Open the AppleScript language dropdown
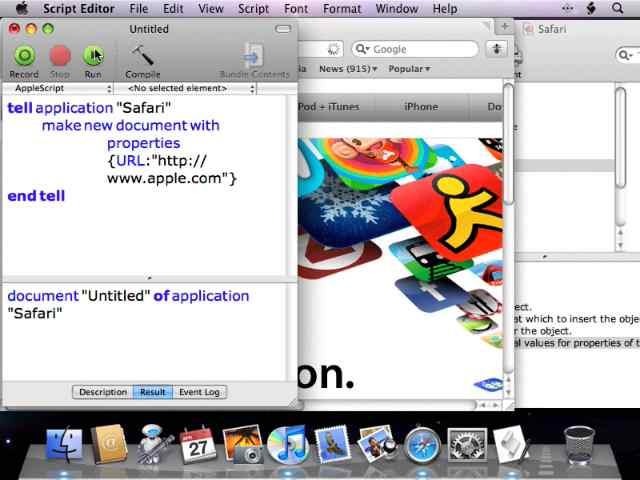This screenshot has height=480, width=640. 58,88
